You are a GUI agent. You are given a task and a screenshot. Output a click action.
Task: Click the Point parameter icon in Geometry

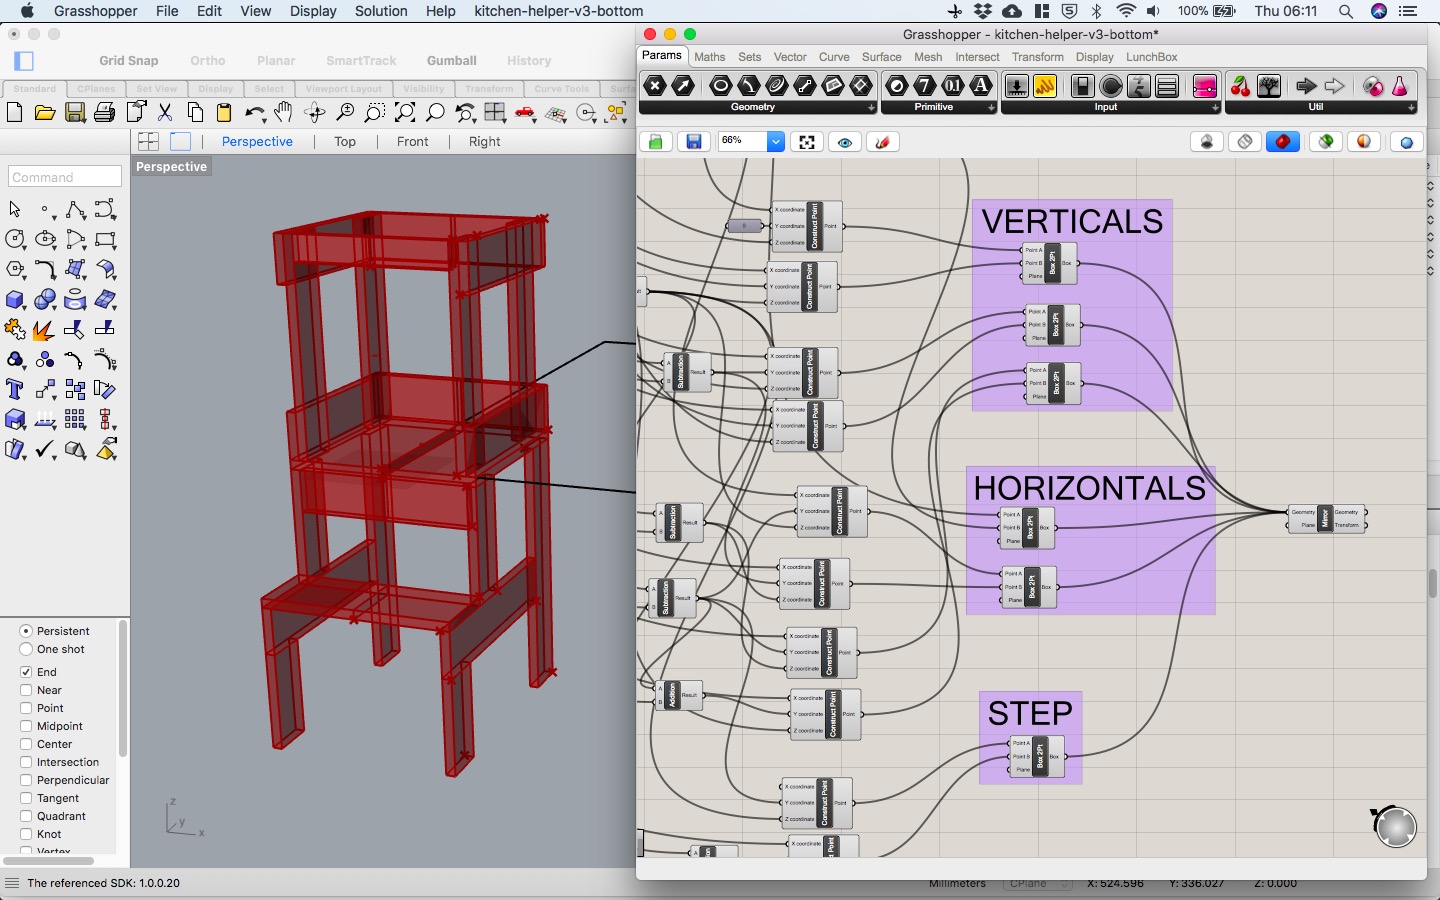(655, 86)
